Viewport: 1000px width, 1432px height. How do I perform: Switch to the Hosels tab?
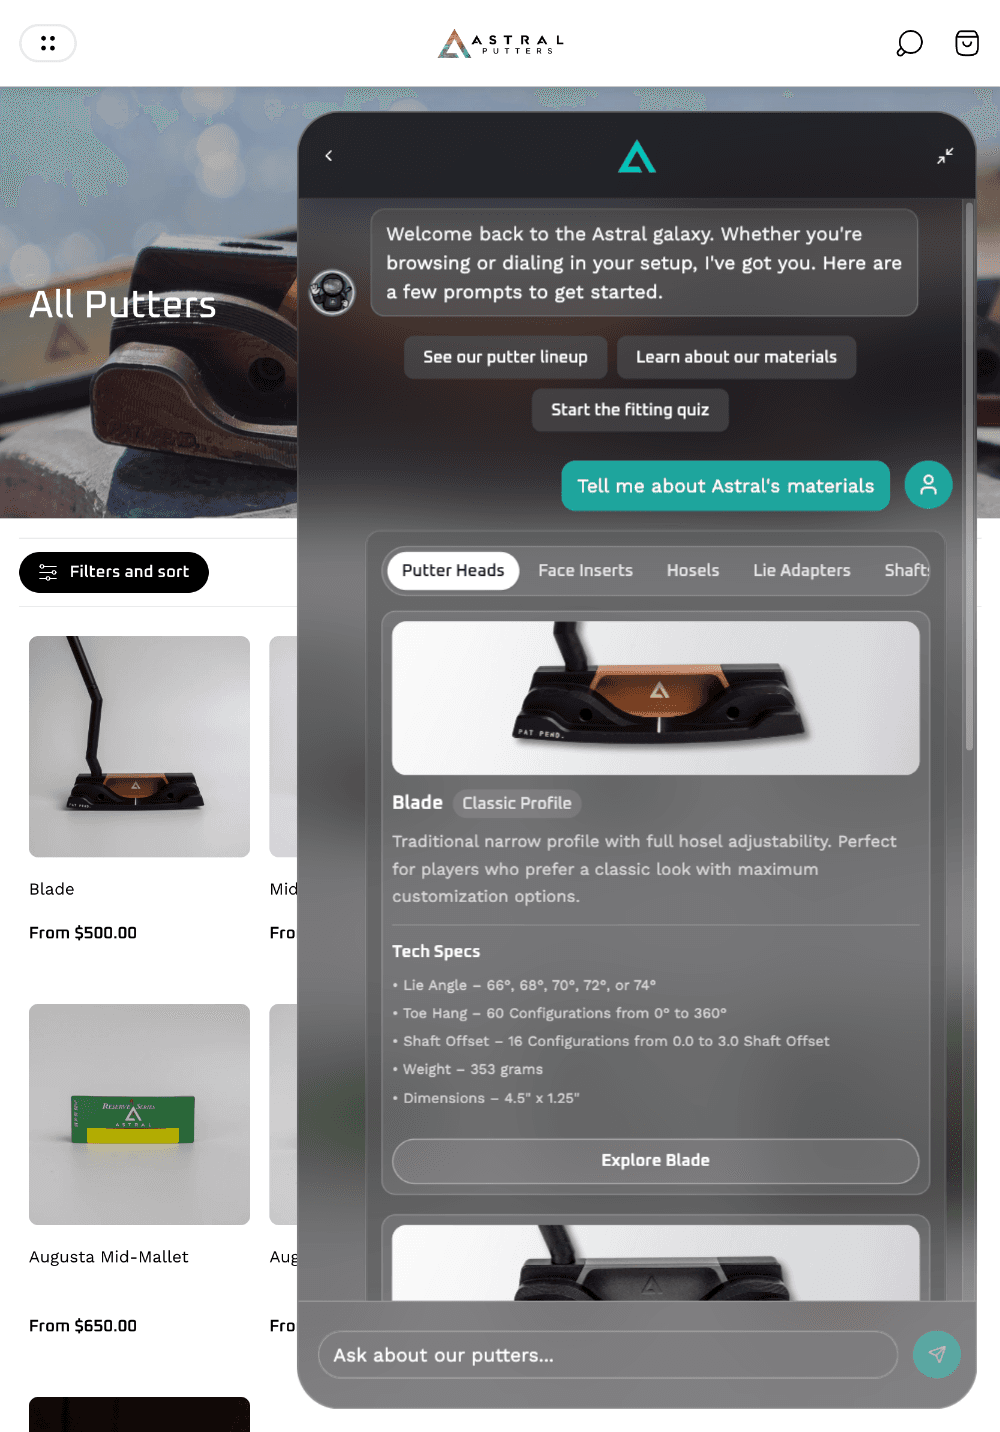pyautogui.click(x=693, y=570)
